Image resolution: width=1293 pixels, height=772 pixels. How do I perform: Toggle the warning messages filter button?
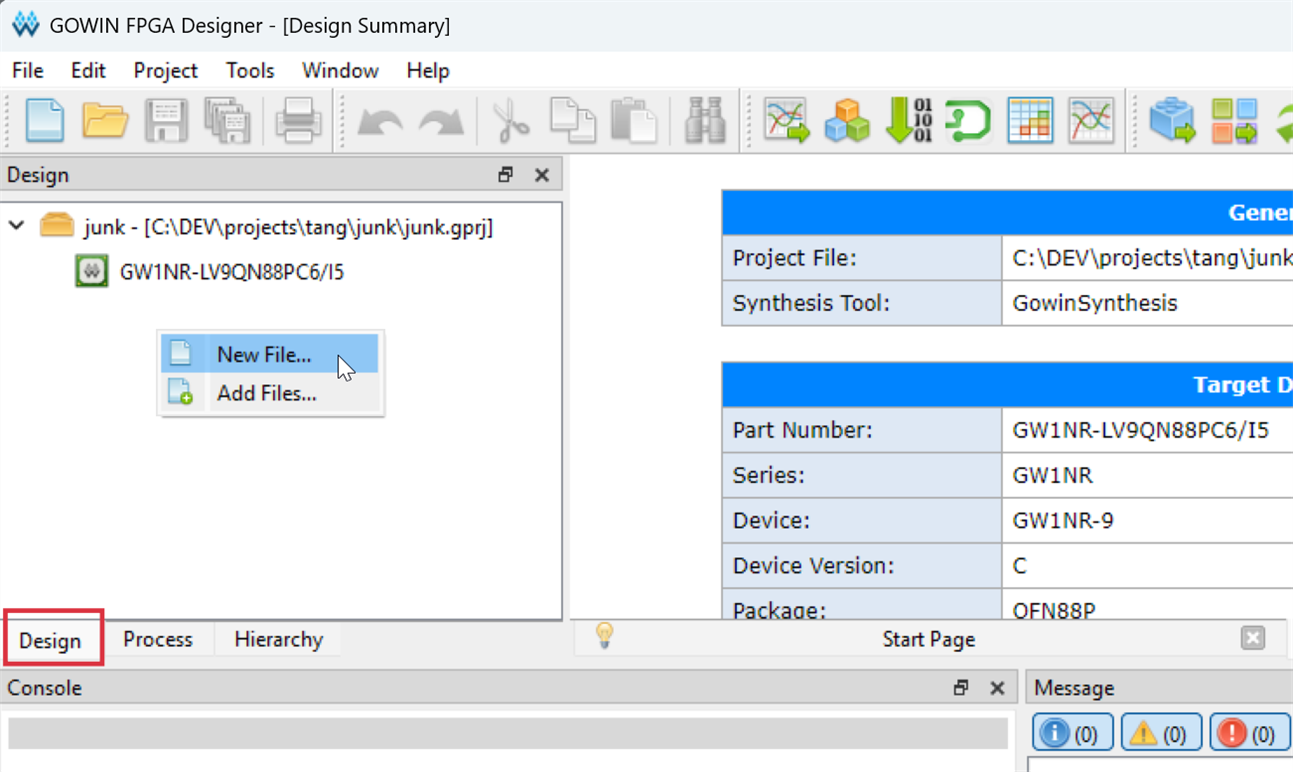(x=1161, y=734)
